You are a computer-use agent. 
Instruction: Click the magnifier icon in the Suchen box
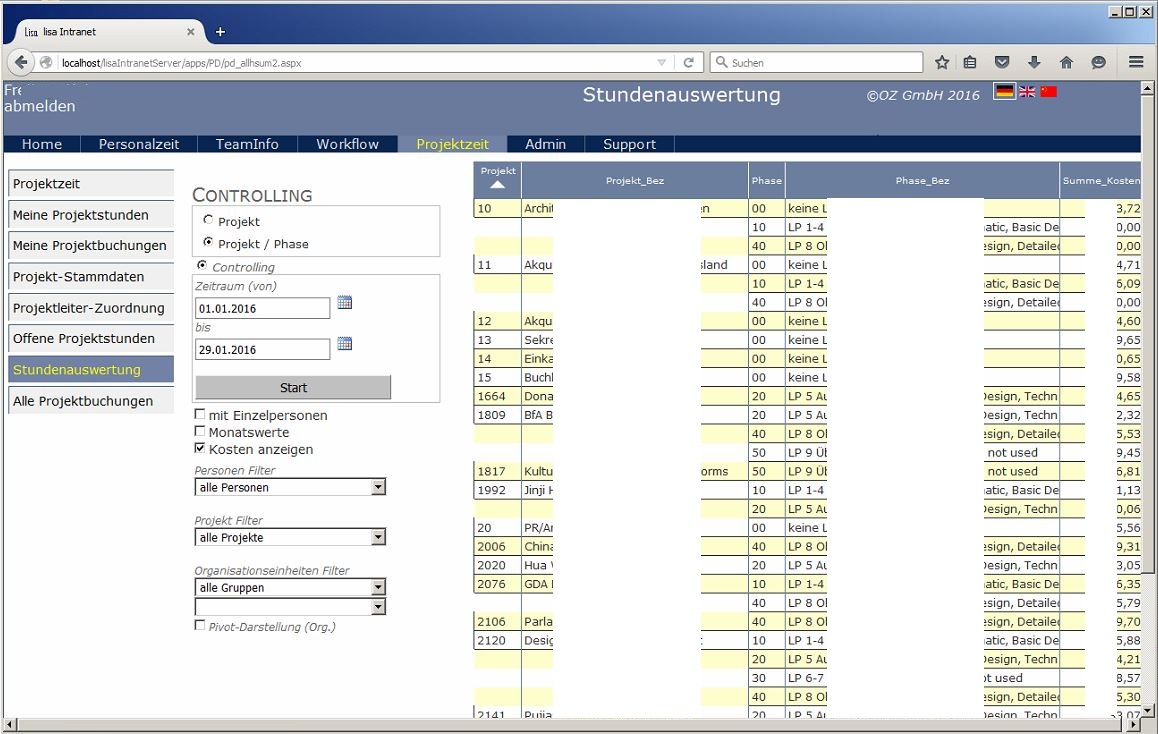pos(722,63)
